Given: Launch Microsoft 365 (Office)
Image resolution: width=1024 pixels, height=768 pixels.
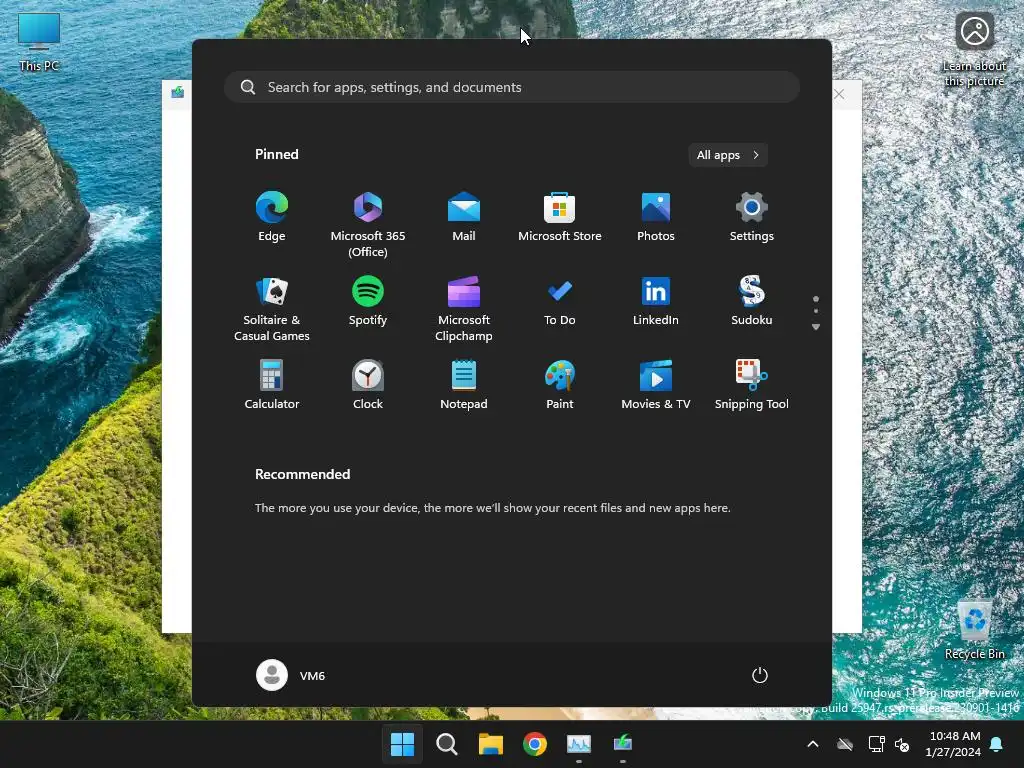Looking at the screenshot, I should pyautogui.click(x=368, y=225).
